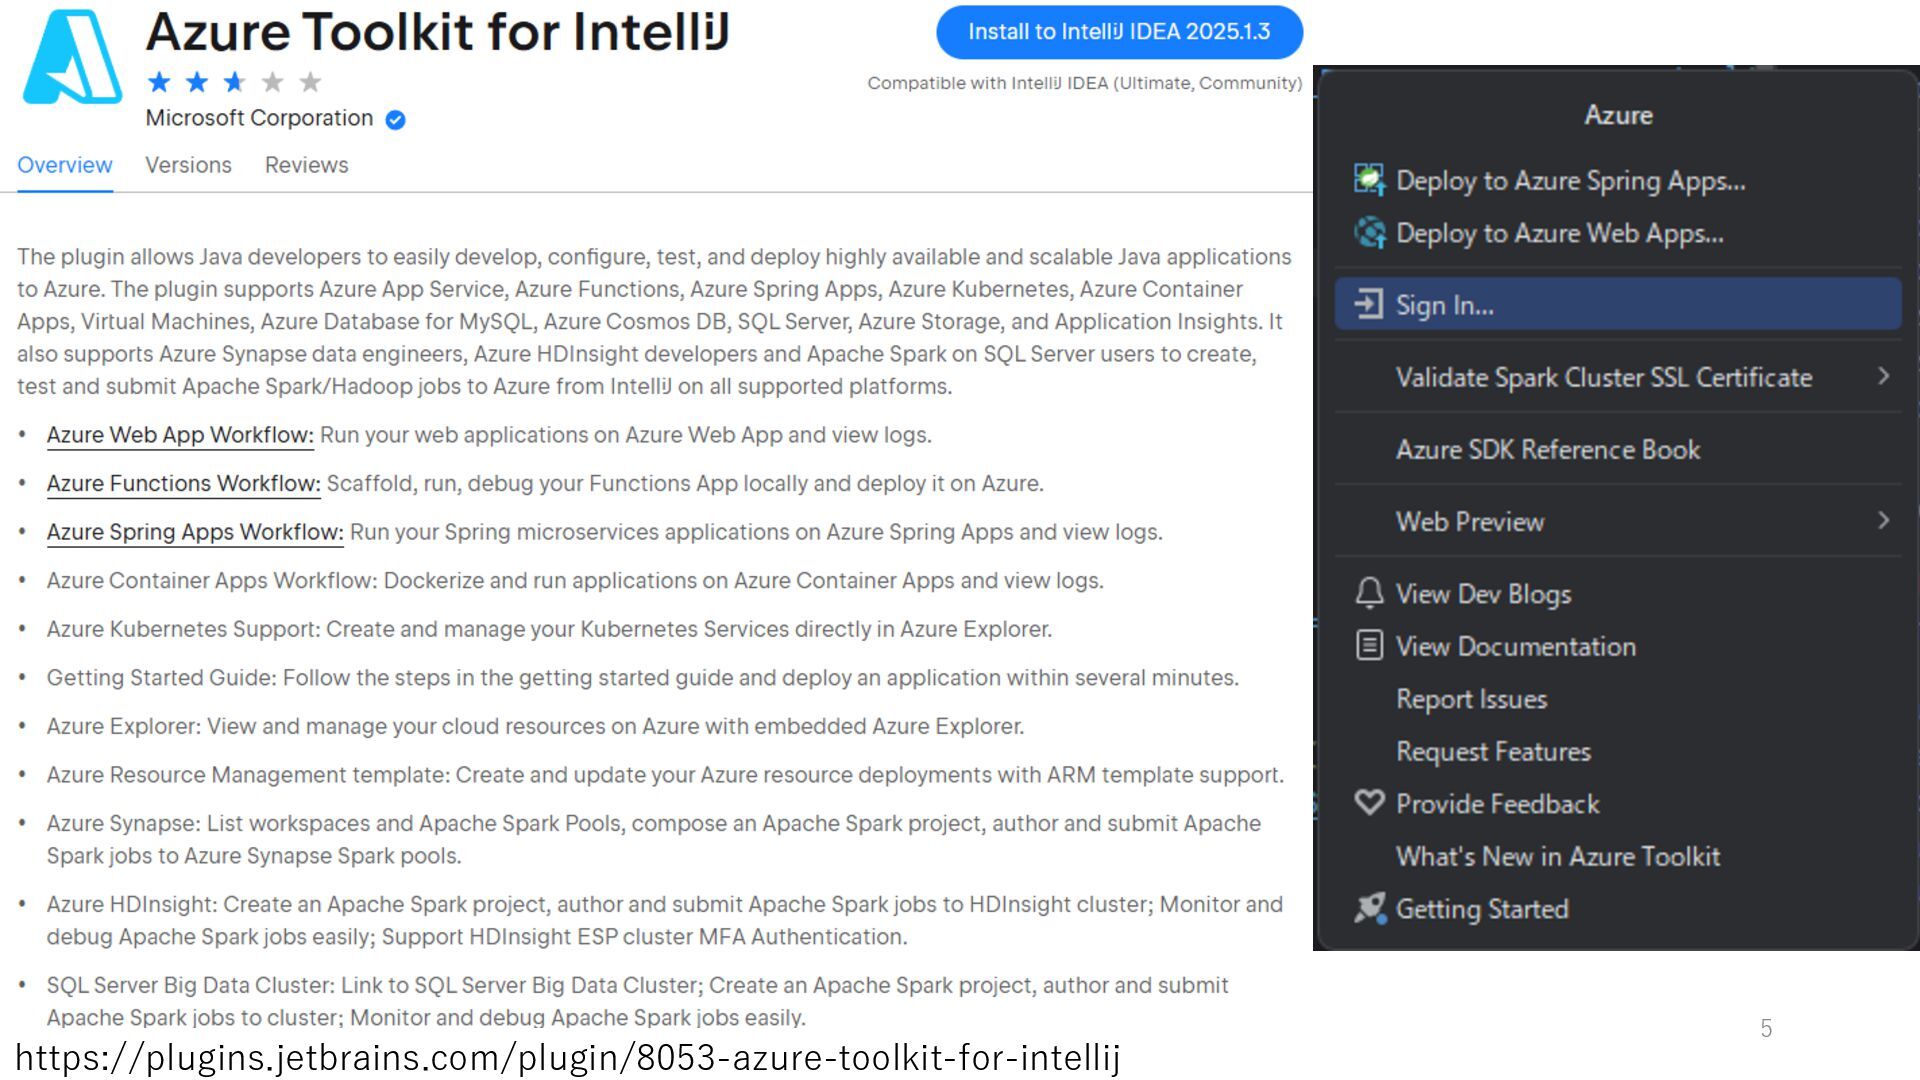Viewport: 1920px width, 1080px height.
Task: Click Install to IntelliJ IDEA 2025.1.3 button
Action: coord(1119,32)
